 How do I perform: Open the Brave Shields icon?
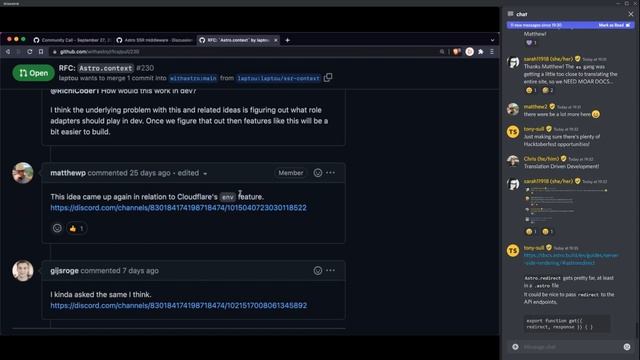point(457,52)
